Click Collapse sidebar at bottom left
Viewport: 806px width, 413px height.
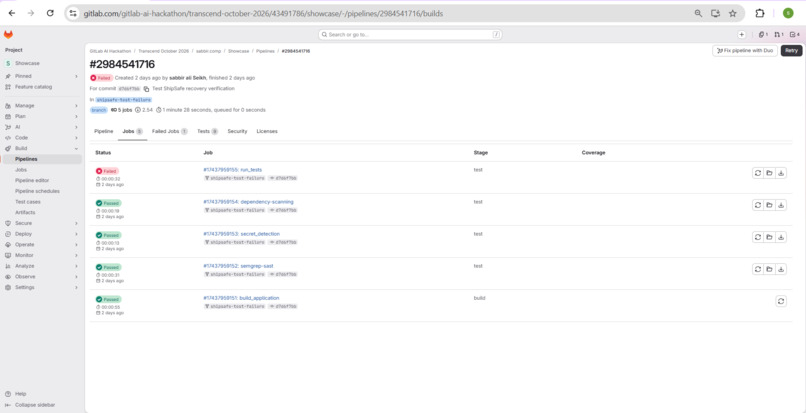coord(30,405)
